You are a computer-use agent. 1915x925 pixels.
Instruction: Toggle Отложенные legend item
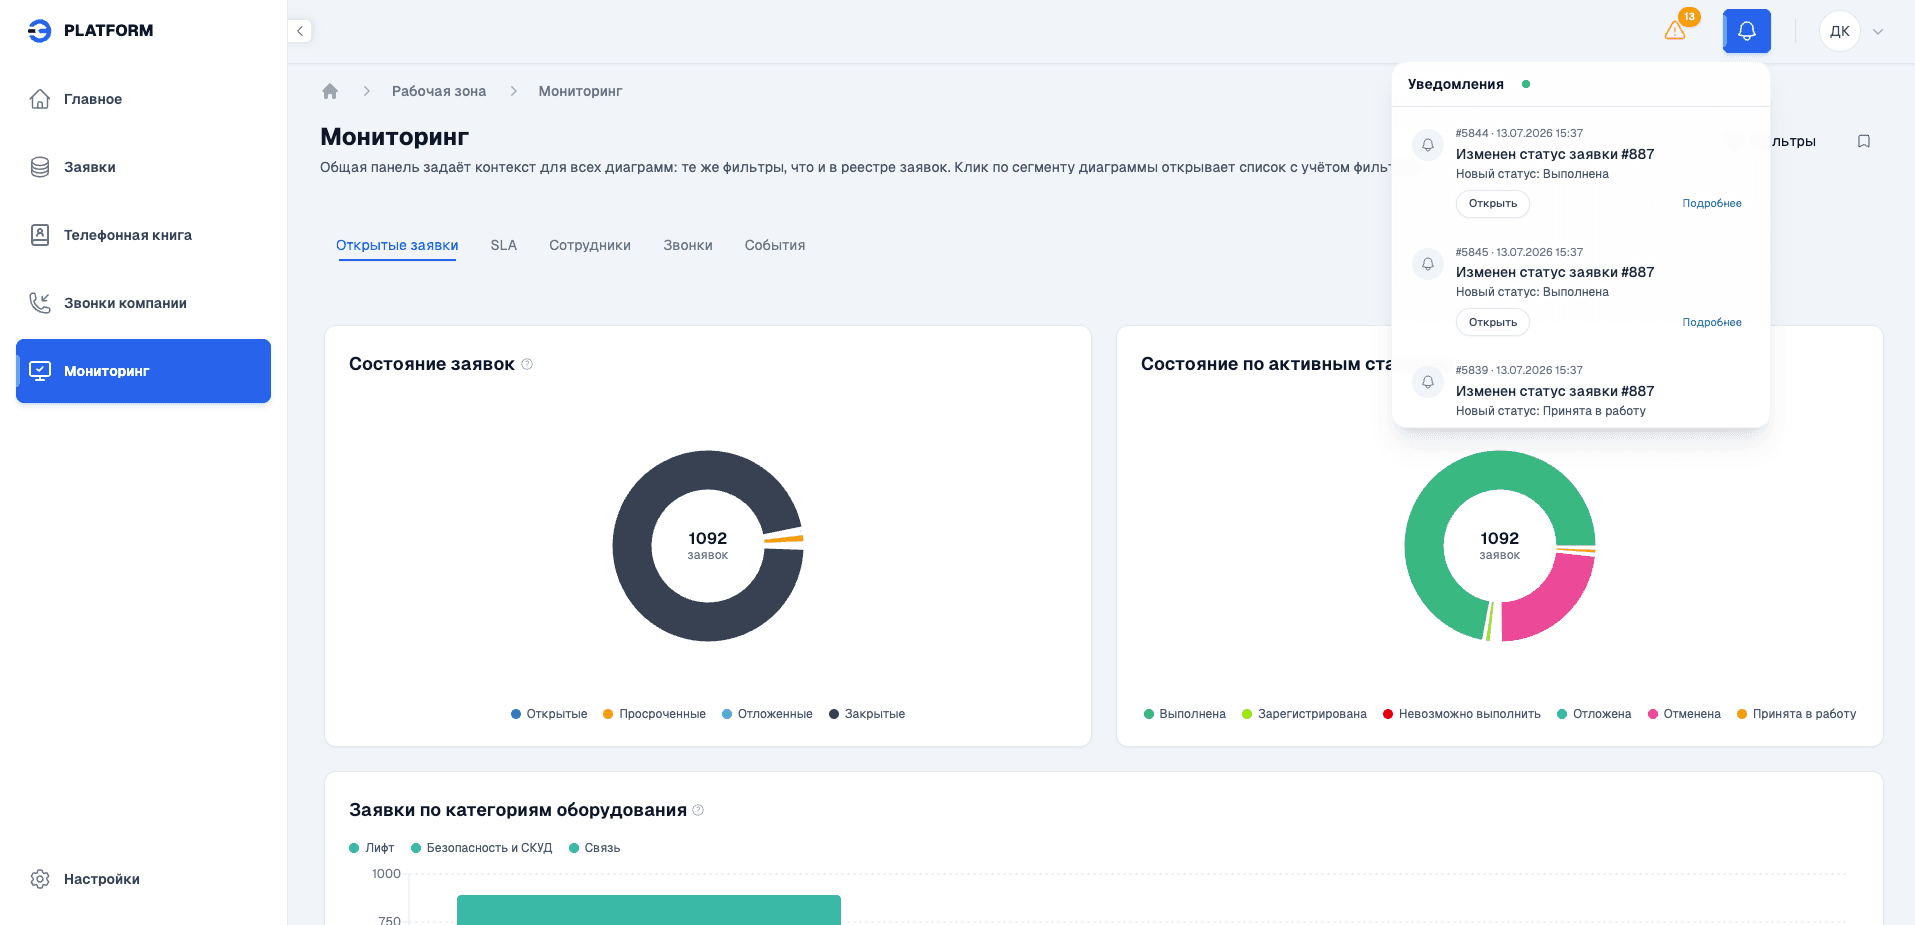click(767, 714)
